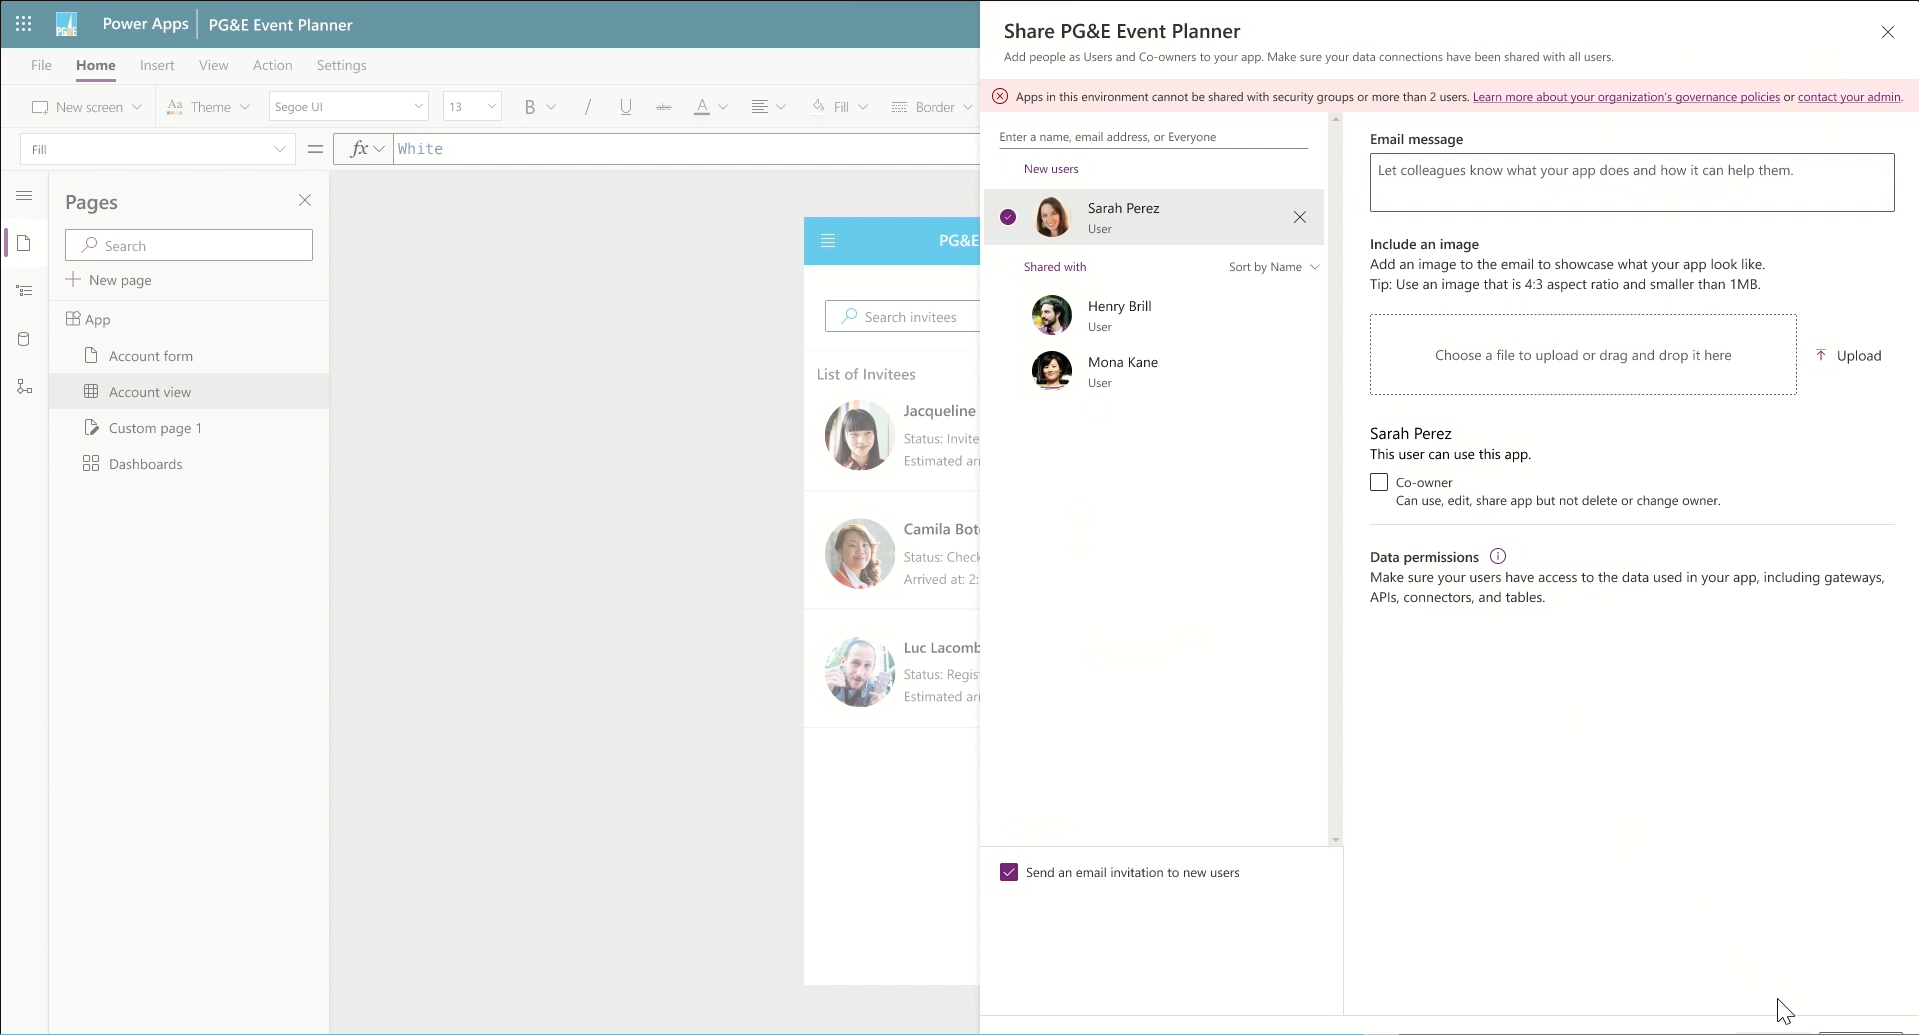The height and width of the screenshot is (1035, 1919).
Task: Click the Border toolbar icon
Action: click(900, 107)
